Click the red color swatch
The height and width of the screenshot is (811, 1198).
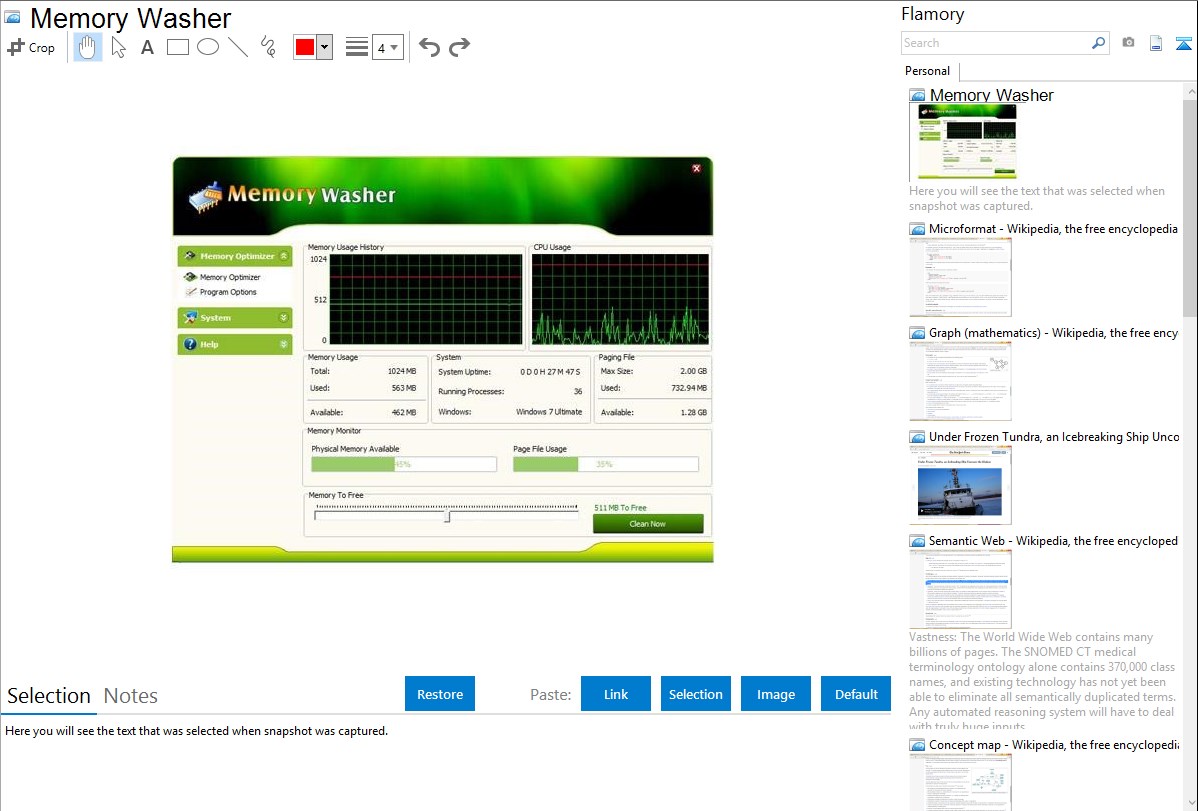[x=305, y=47]
